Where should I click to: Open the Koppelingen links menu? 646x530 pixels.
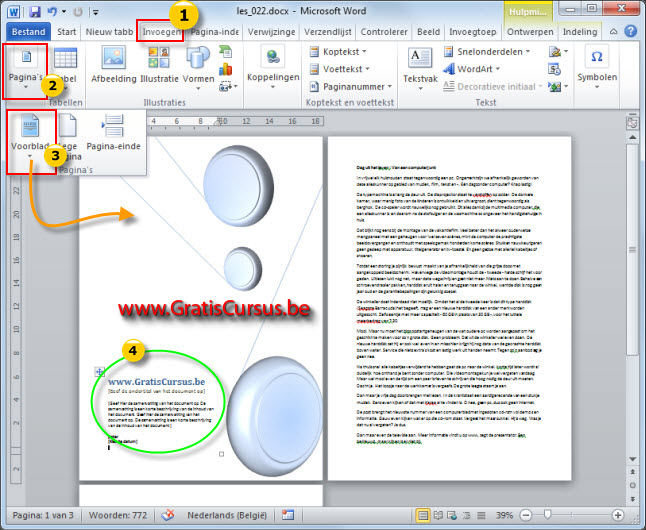pos(273,68)
